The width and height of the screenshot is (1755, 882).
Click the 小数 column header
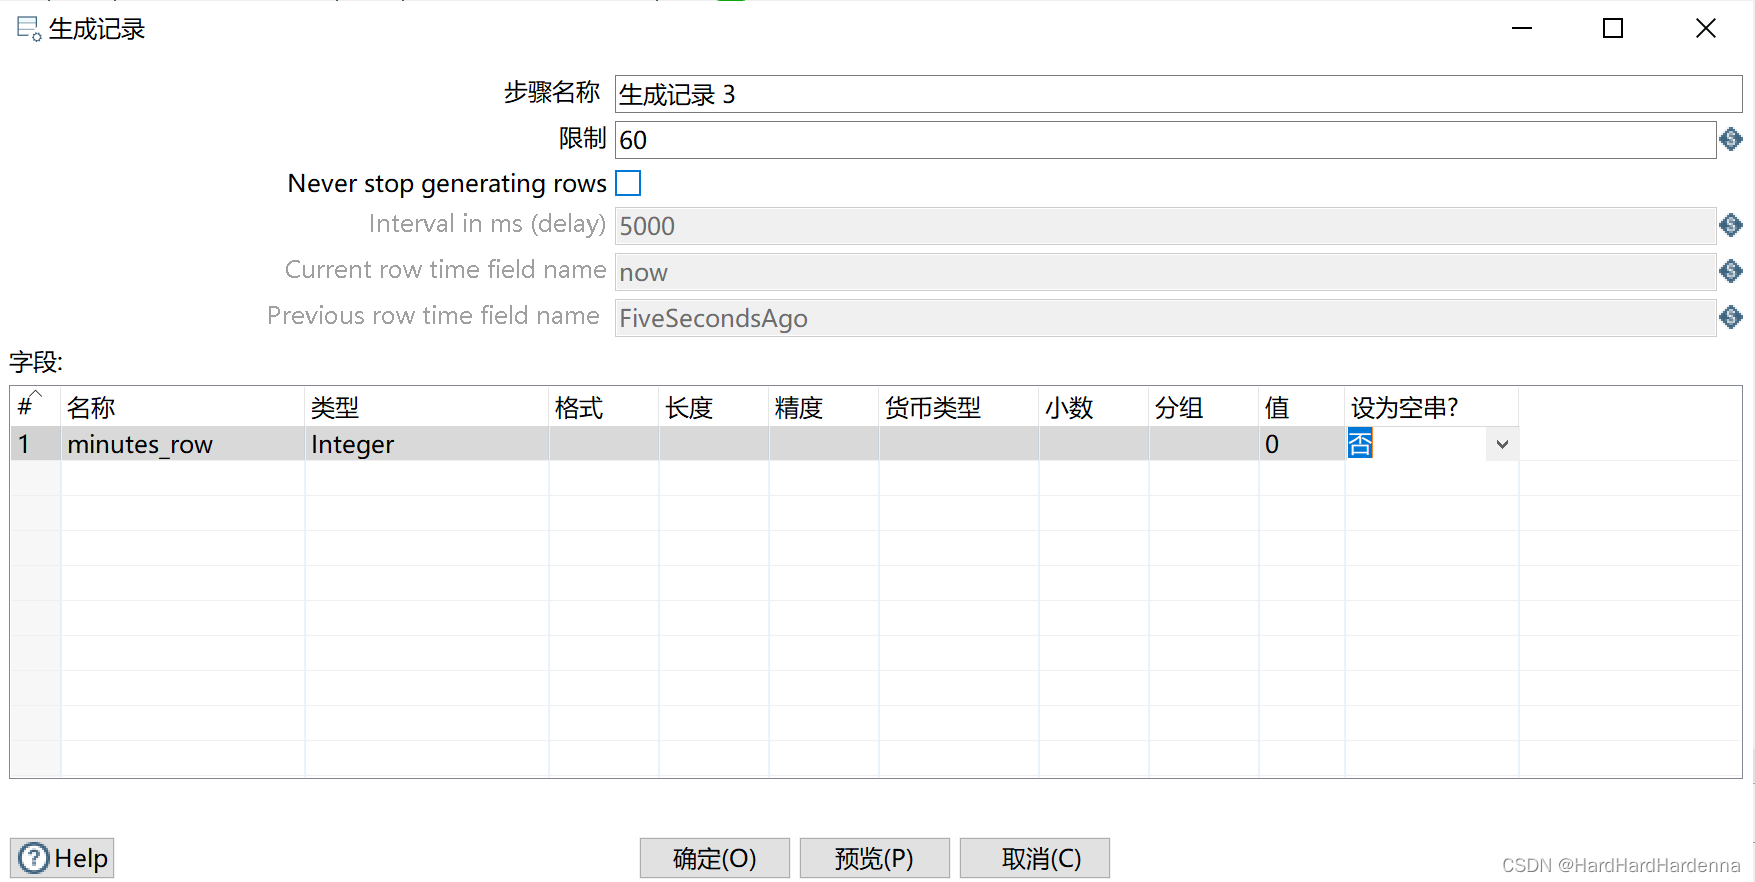1094,407
